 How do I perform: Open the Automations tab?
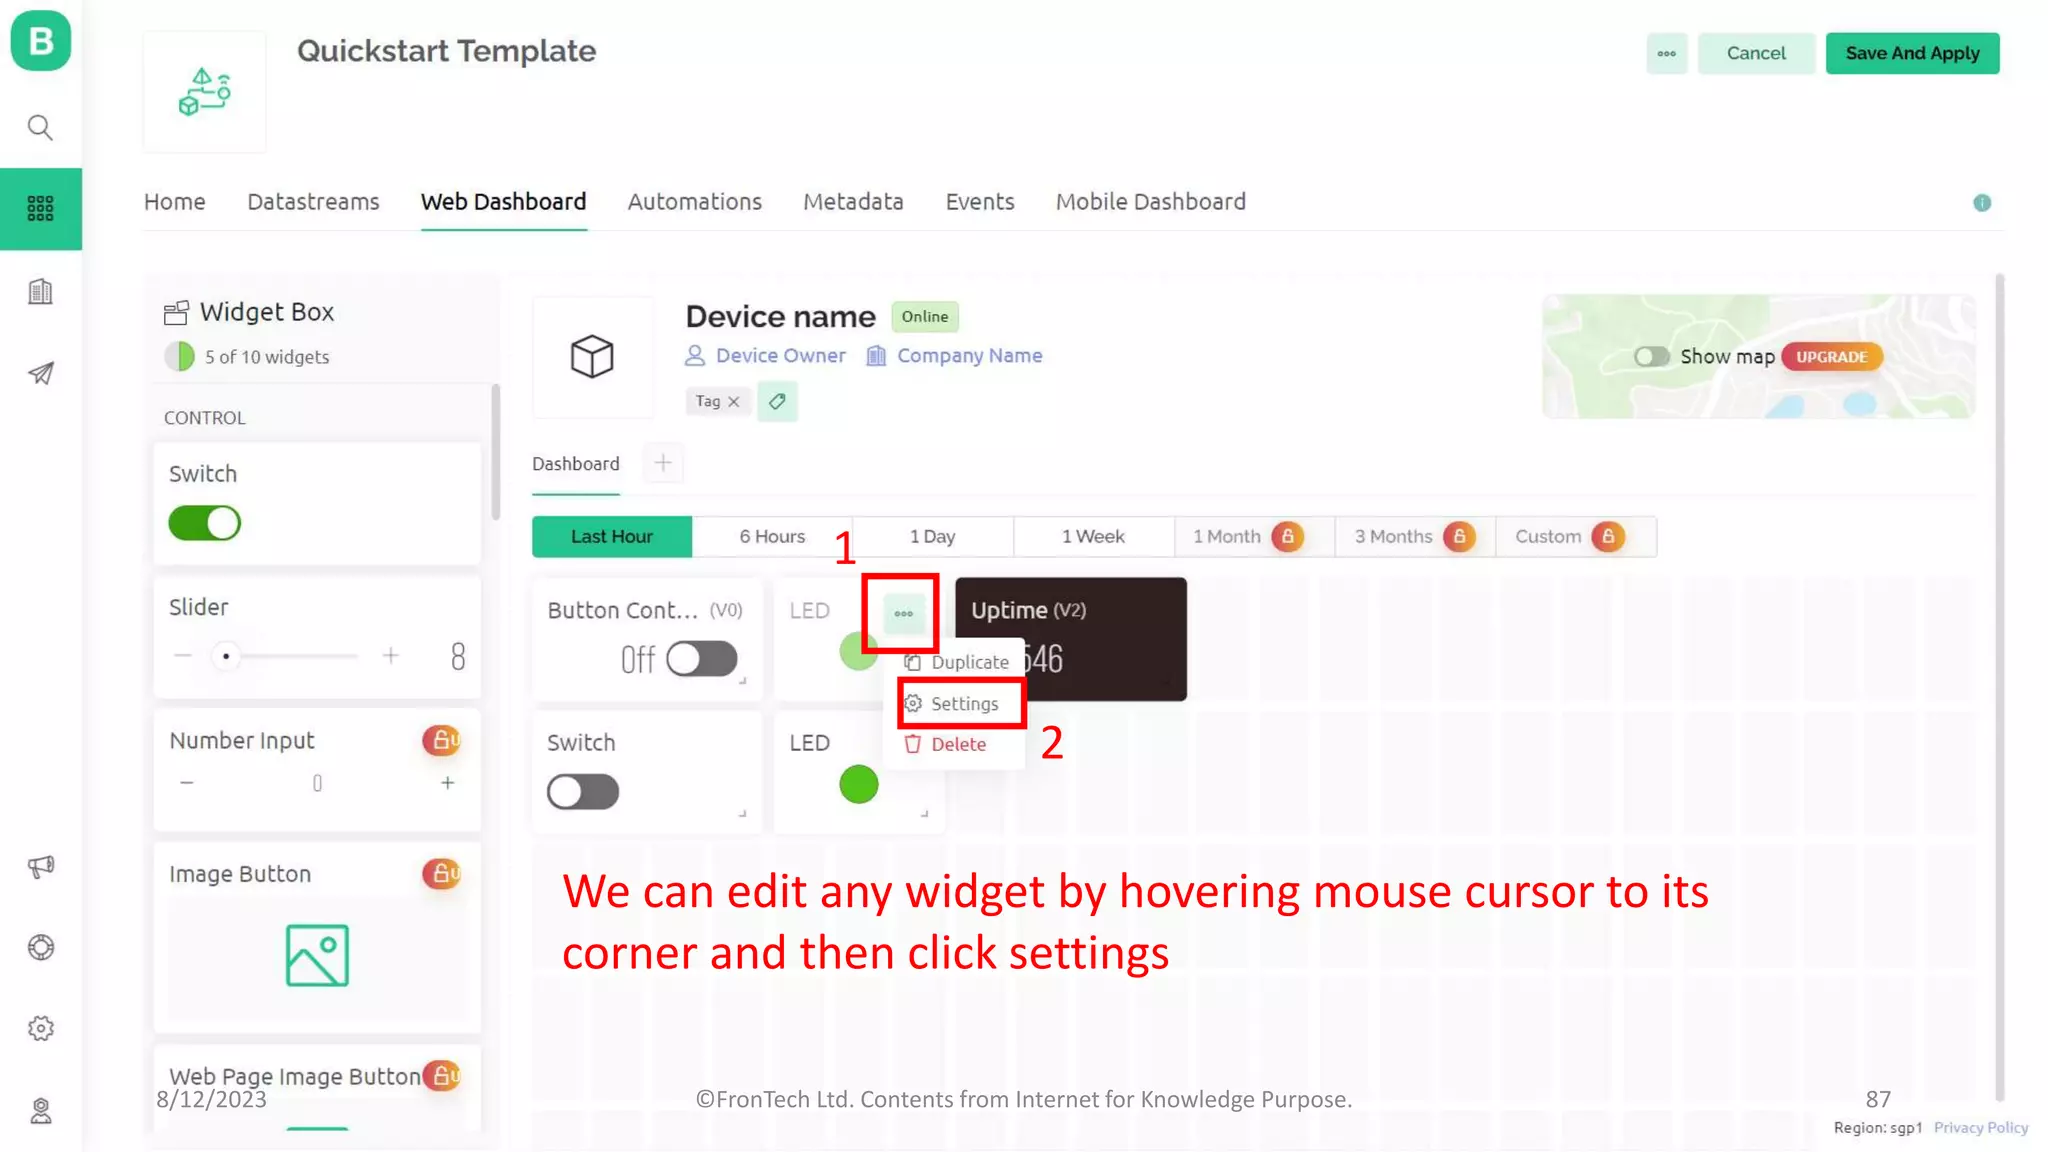(x=694, y=201)
